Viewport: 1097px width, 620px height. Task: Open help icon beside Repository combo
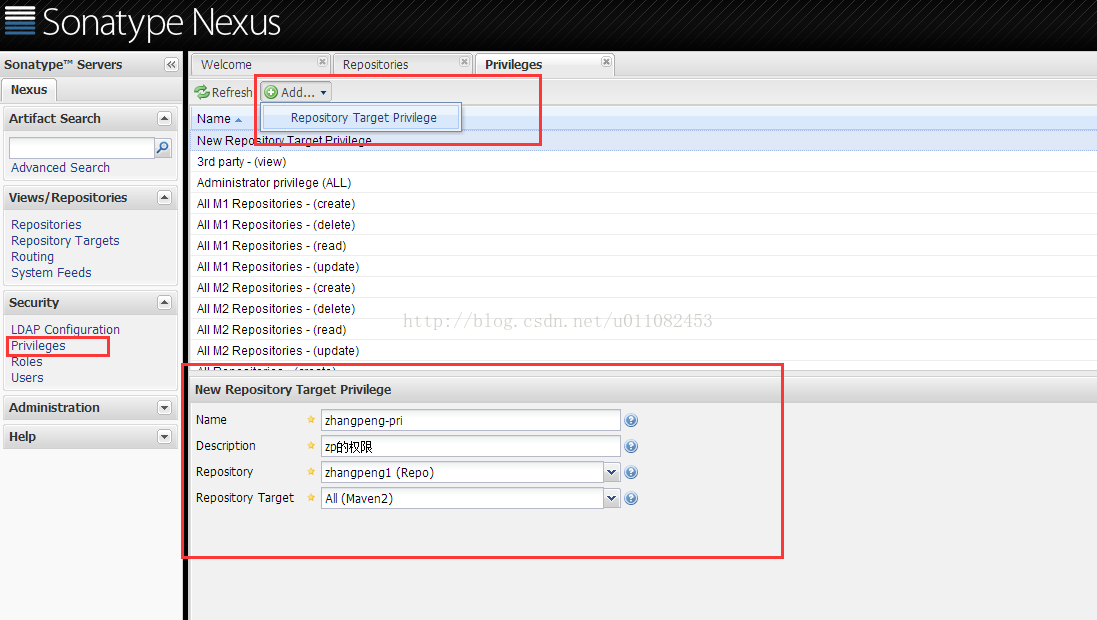point(631,472)
